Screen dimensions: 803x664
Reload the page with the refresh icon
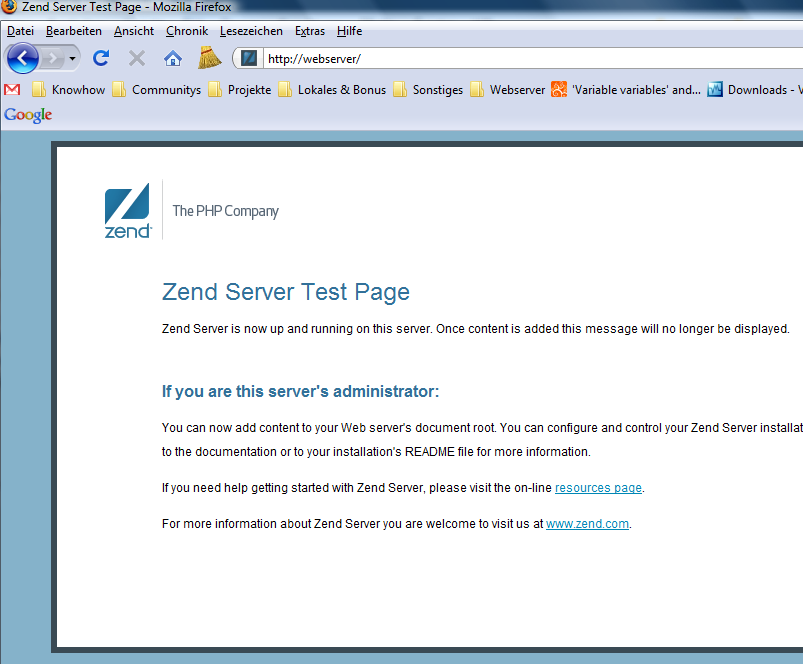pos(101,58)
